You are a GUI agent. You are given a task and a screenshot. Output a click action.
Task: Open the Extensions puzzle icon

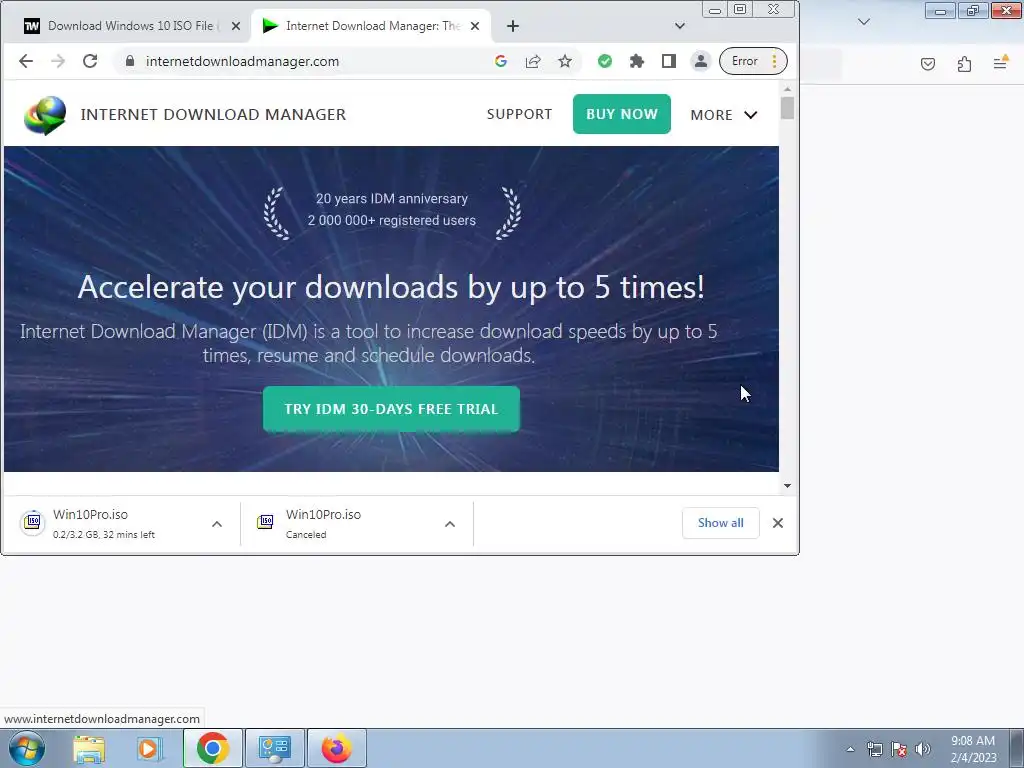pos(637,61)
